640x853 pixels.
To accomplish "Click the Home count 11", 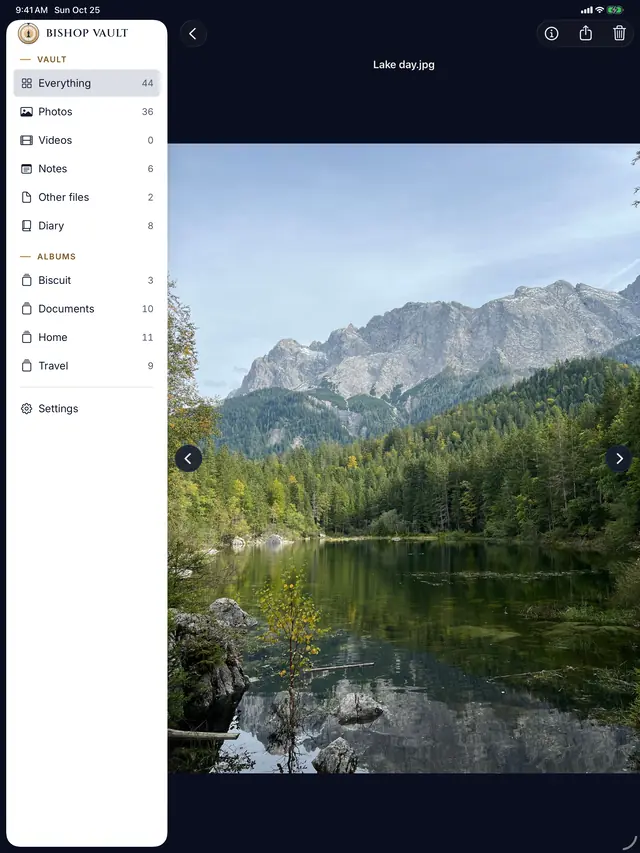I will pyautogui.click(x=147, y=337).
